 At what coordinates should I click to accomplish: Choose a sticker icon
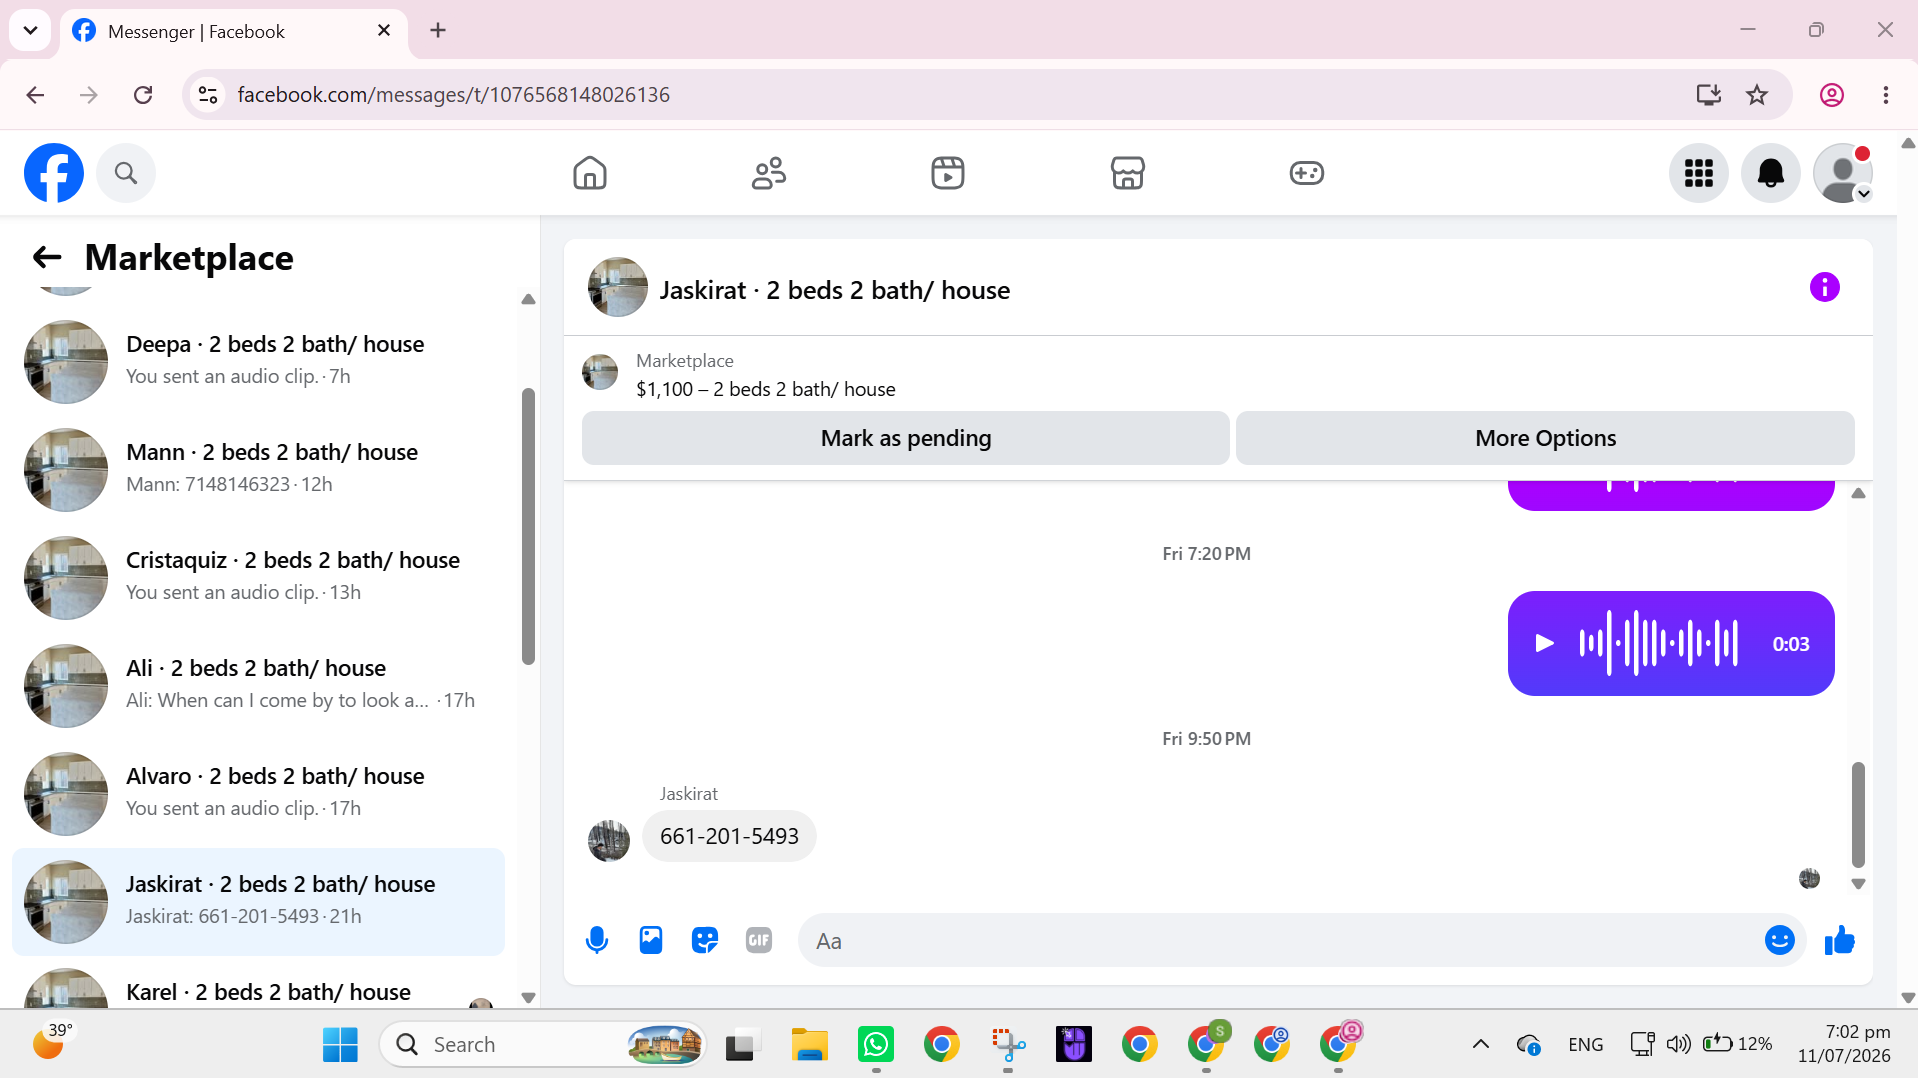705,940
